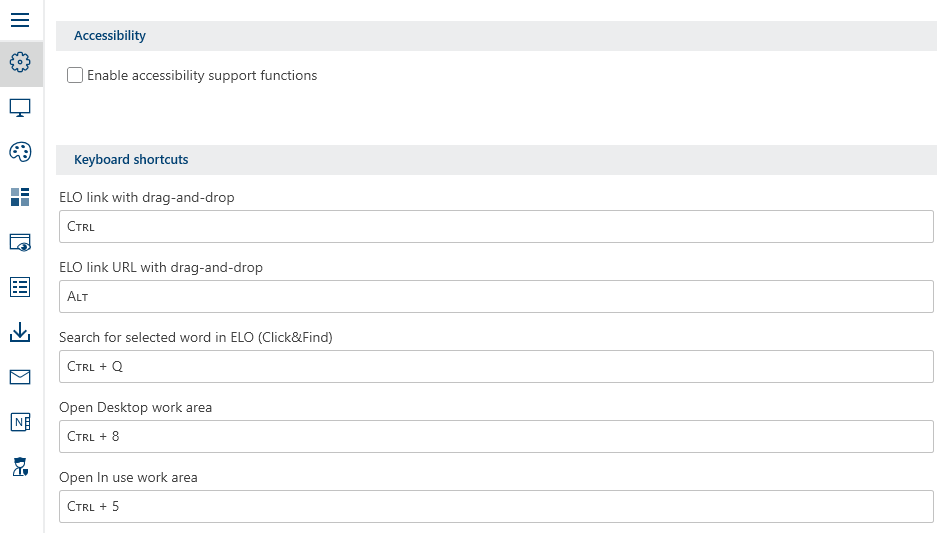Select the list view icon in sidebar

pyautogui.click(x=20, y=287)
